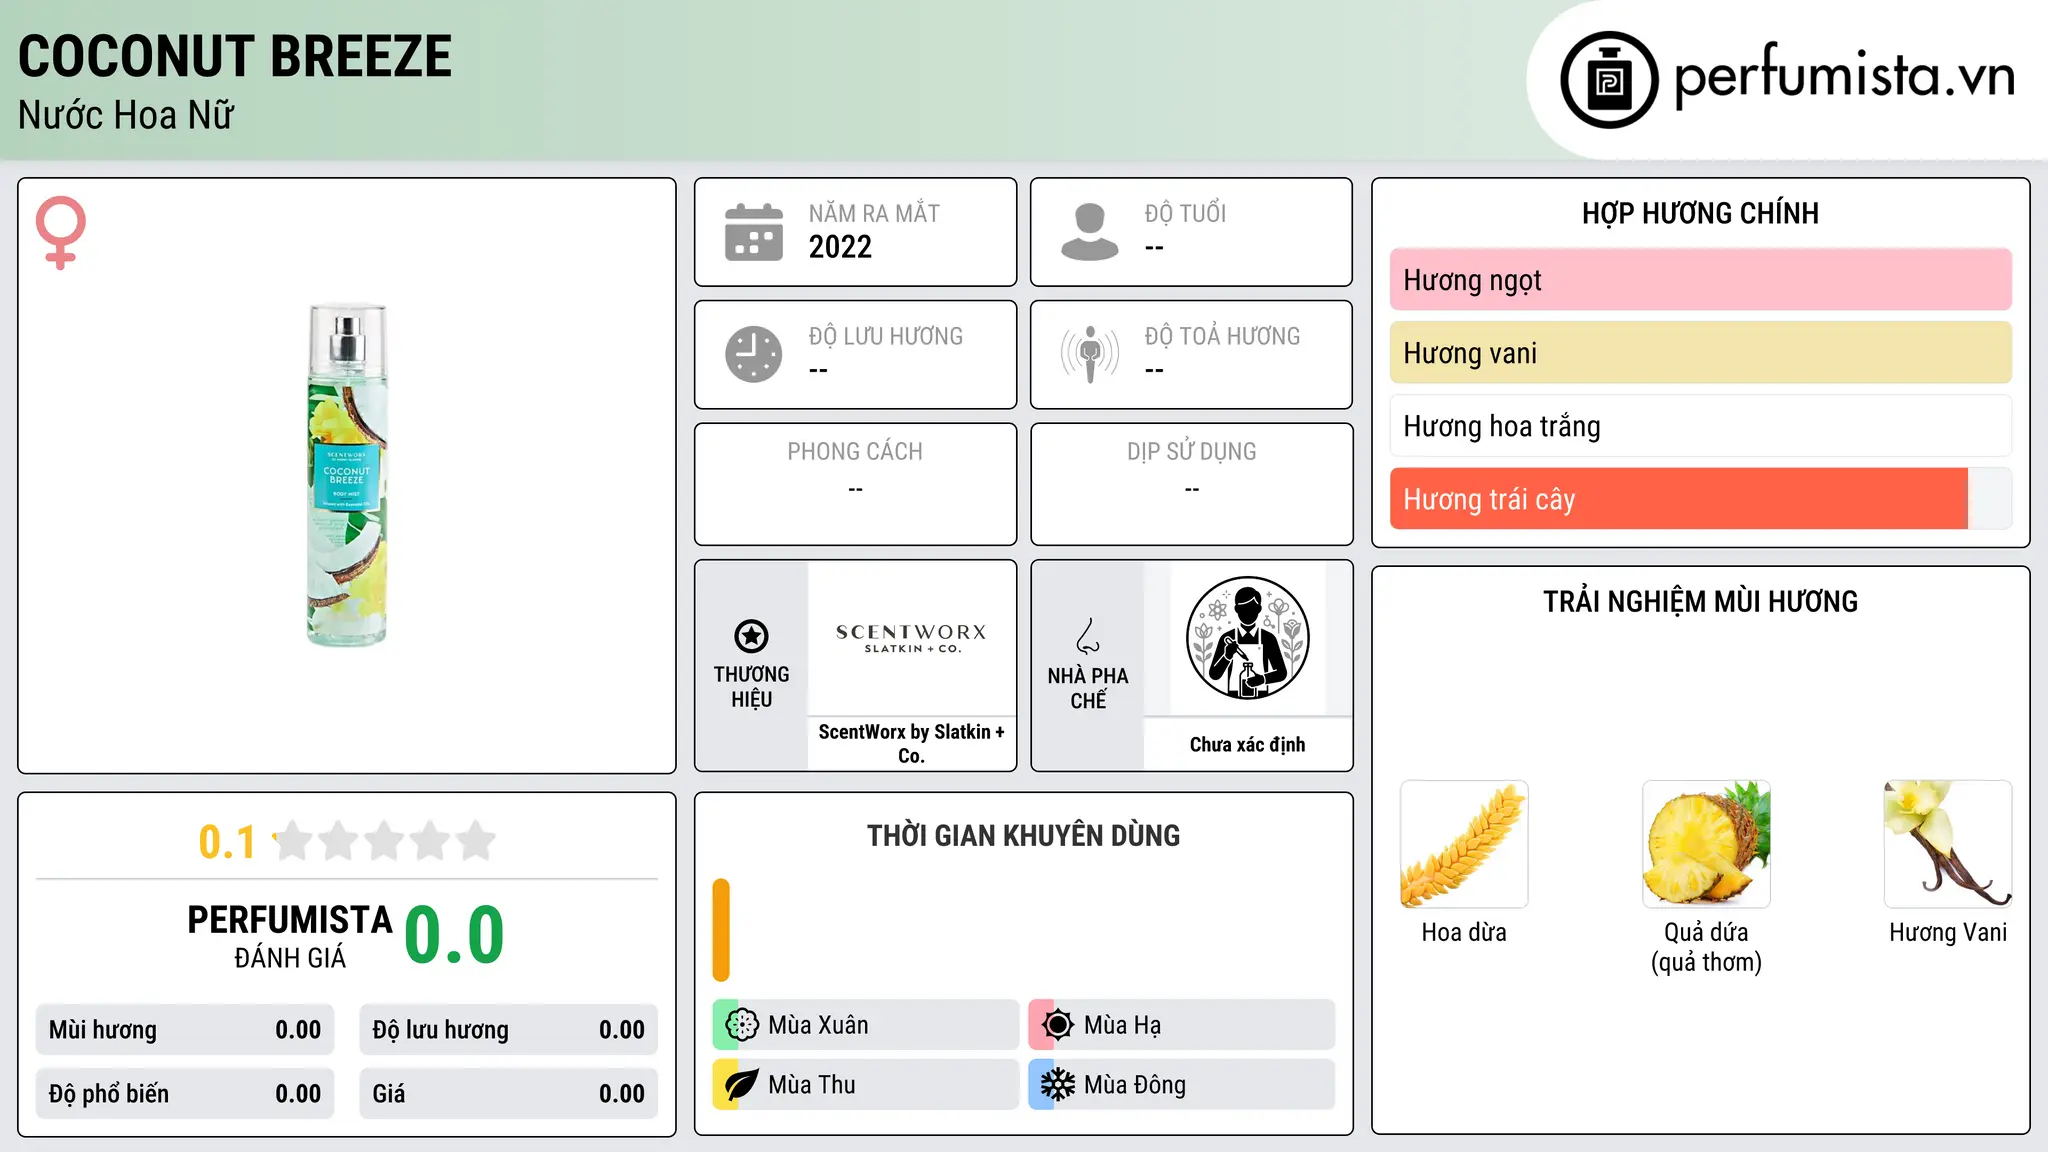
Task: Click the Perfumista 0.0 rating score
Action: point(454,935)
